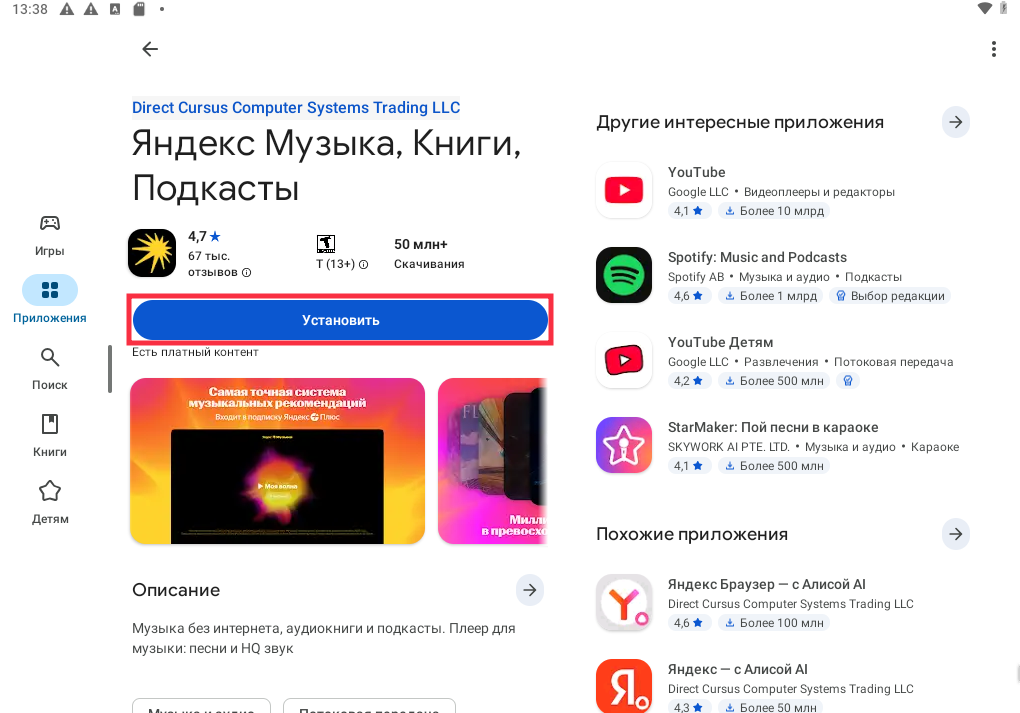Click the Яндекс Музыка app logo
The width and height of the screenshot is (1020, 713).
[152, 253]
